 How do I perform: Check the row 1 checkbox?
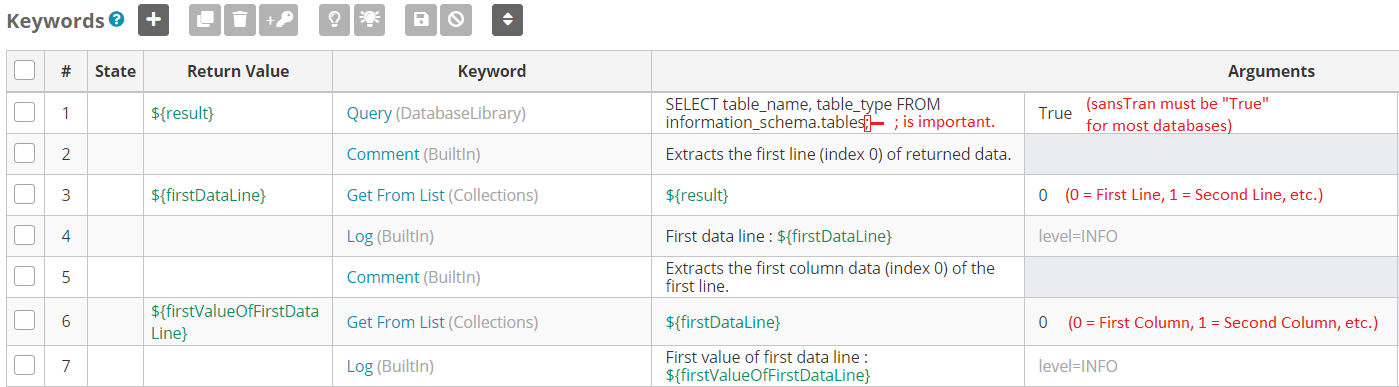pos(25,113)
